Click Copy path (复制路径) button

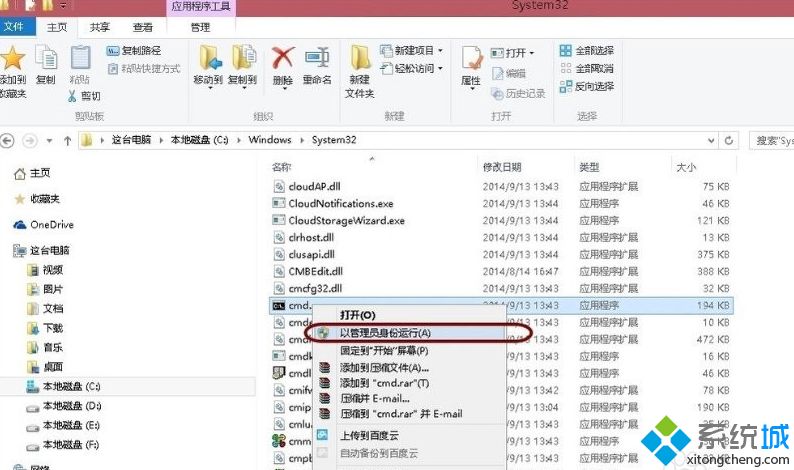pyautogui.click(x=134, y=51)
